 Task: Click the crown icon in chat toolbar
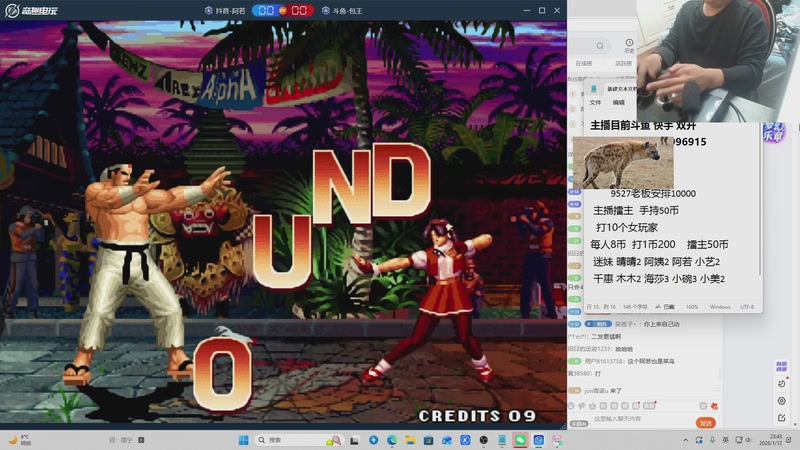pos(592,406)
